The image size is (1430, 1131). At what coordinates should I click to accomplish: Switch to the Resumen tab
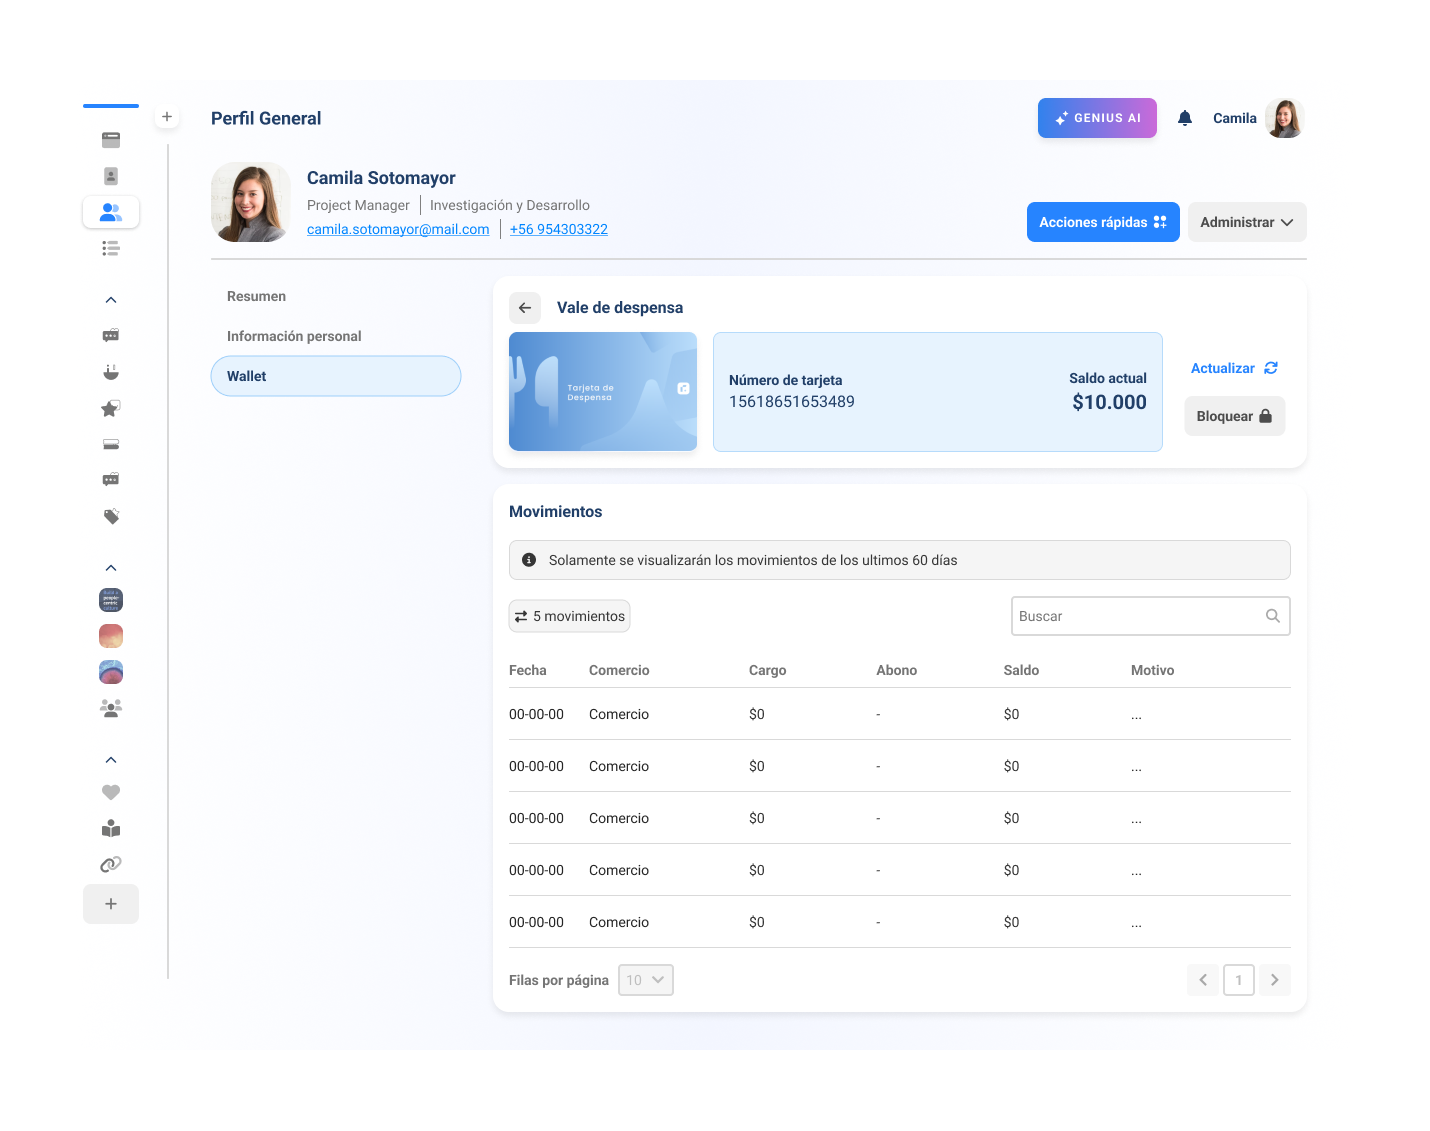coord(256,296)
